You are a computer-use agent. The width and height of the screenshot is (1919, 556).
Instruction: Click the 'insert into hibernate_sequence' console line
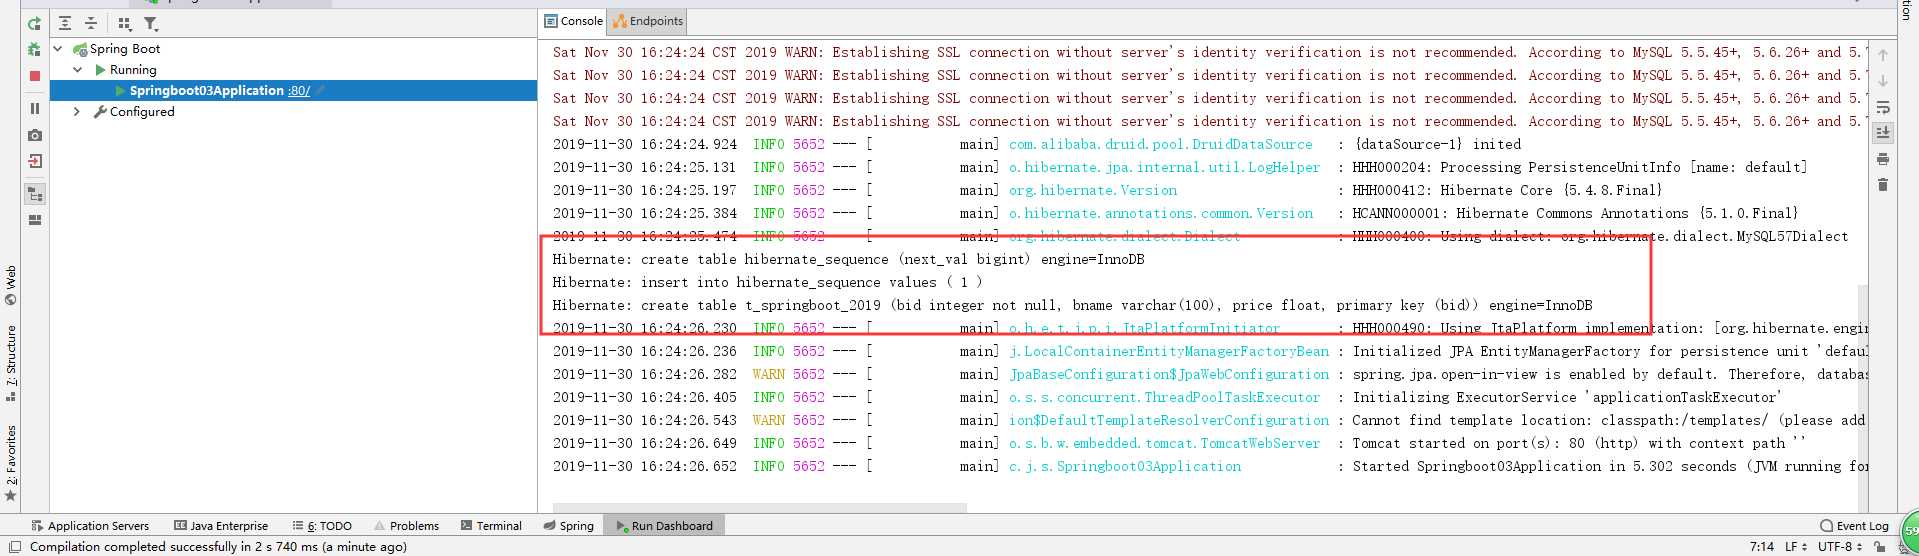(x=767, y=283)
